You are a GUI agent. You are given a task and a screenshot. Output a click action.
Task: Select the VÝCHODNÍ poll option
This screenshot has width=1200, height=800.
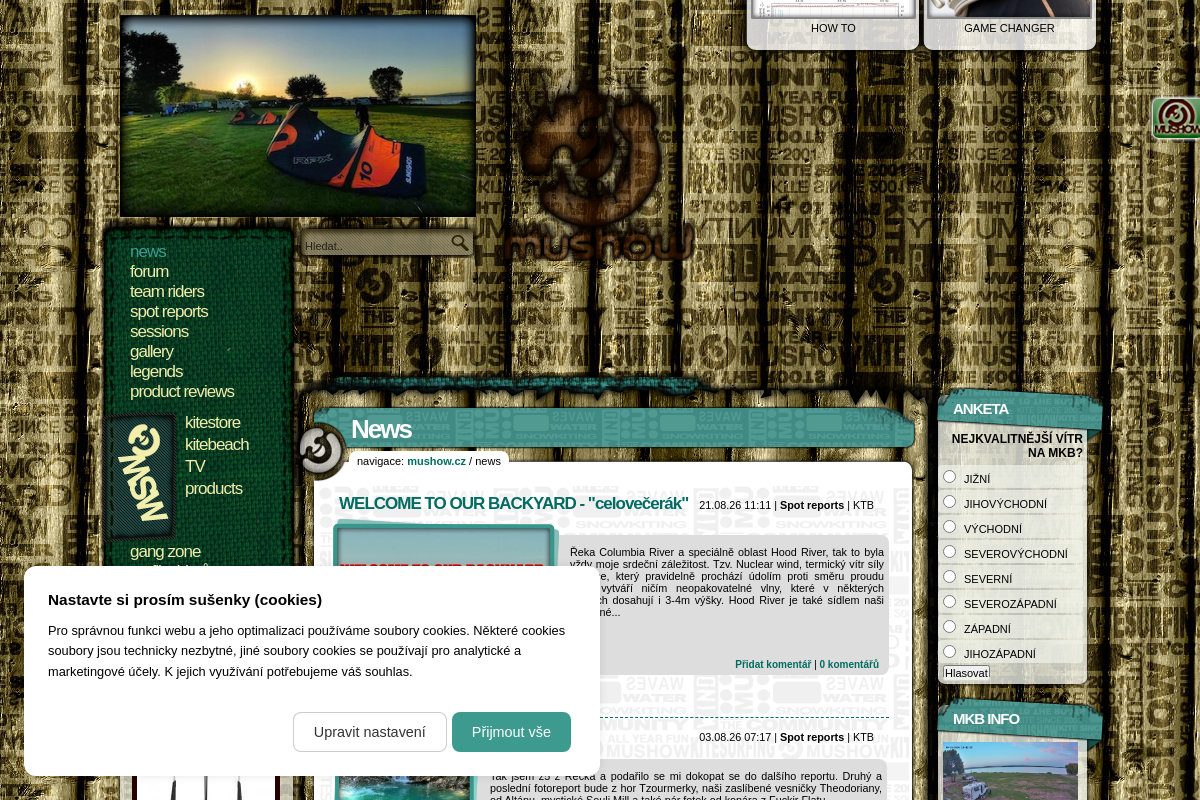click(x=950, y=527)
